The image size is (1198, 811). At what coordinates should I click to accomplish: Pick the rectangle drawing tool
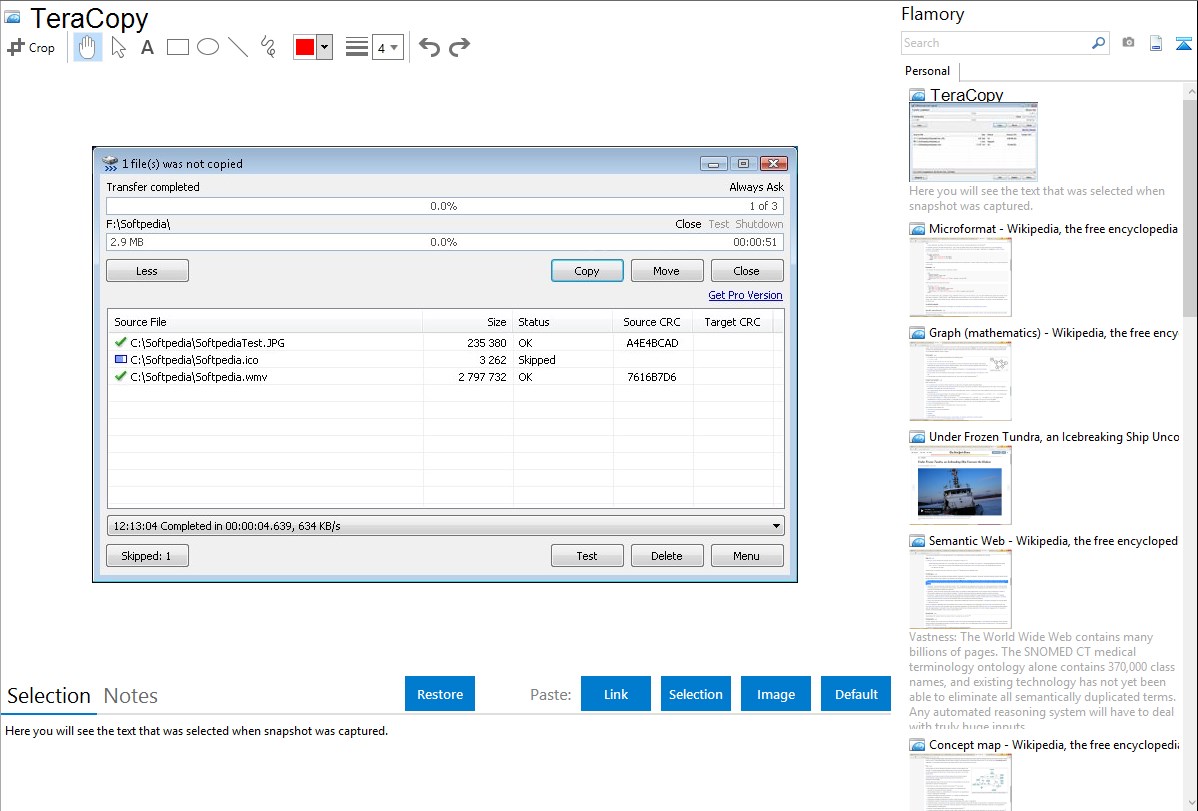tap(177, 47)
